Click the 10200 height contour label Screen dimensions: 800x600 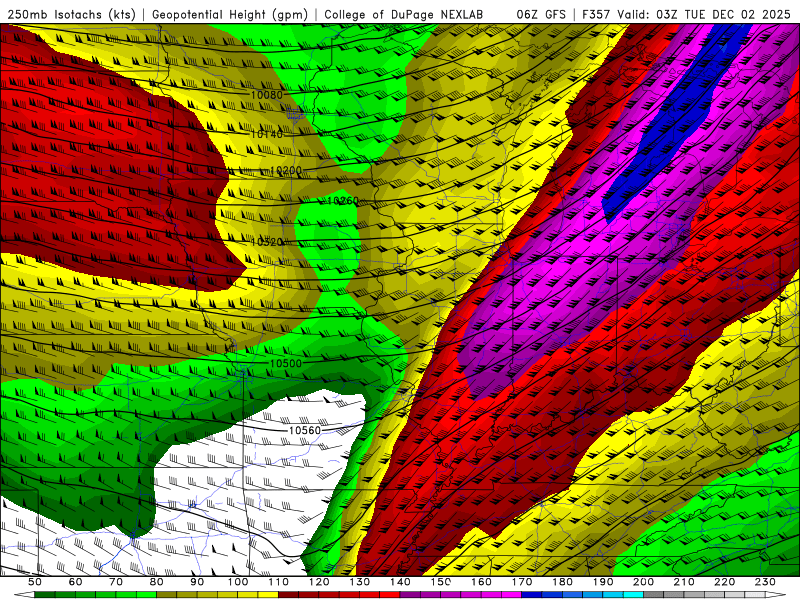(x=286, y=170)
